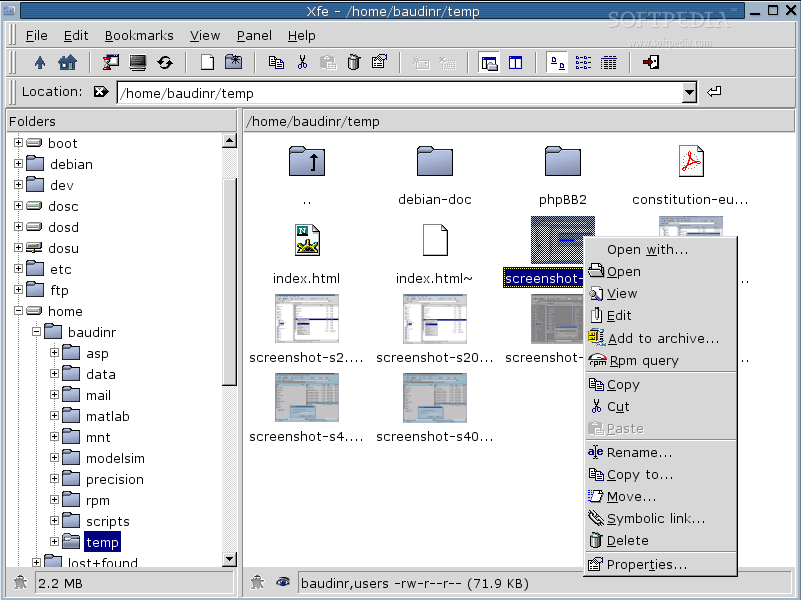Choose Cut in context menu
Image resolution: width=801 pixels, height=600 pixels.
[x=660, y=406]
